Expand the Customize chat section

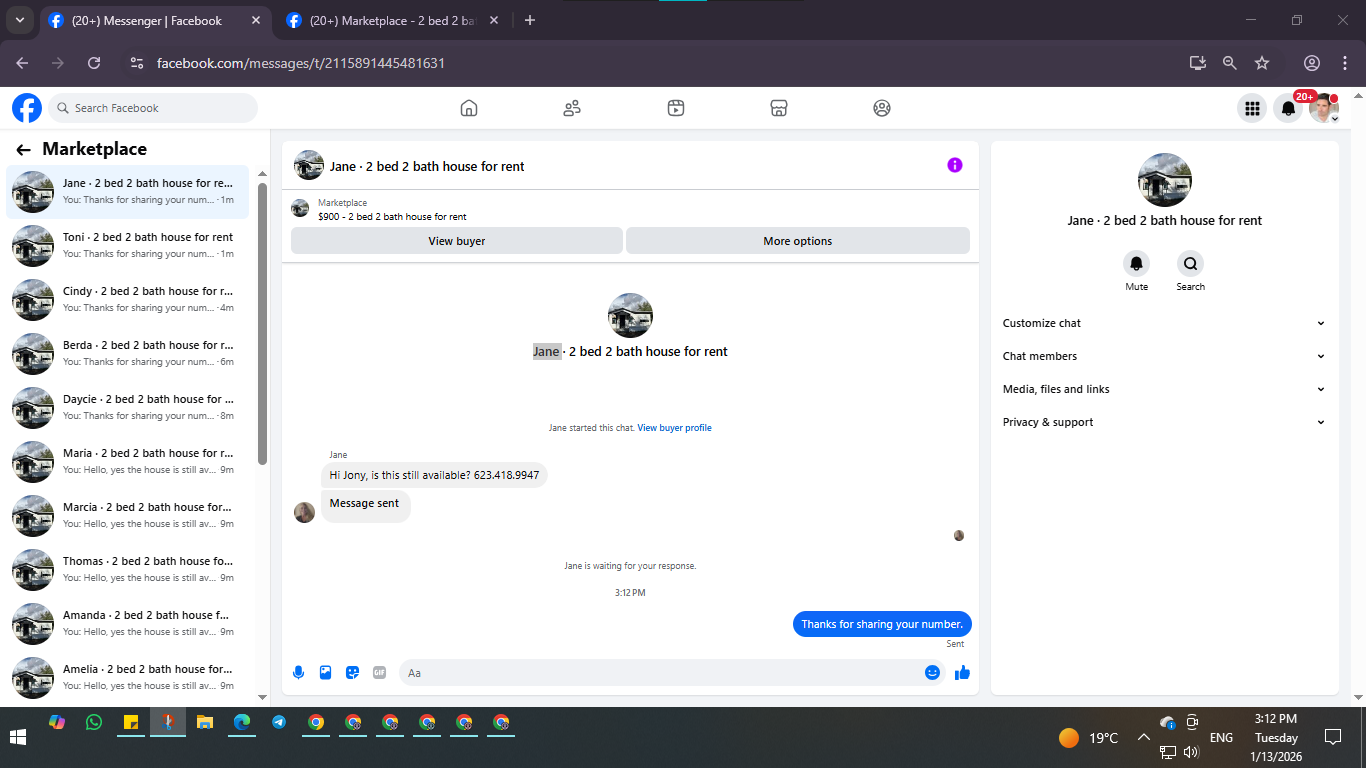point(1165,323)
